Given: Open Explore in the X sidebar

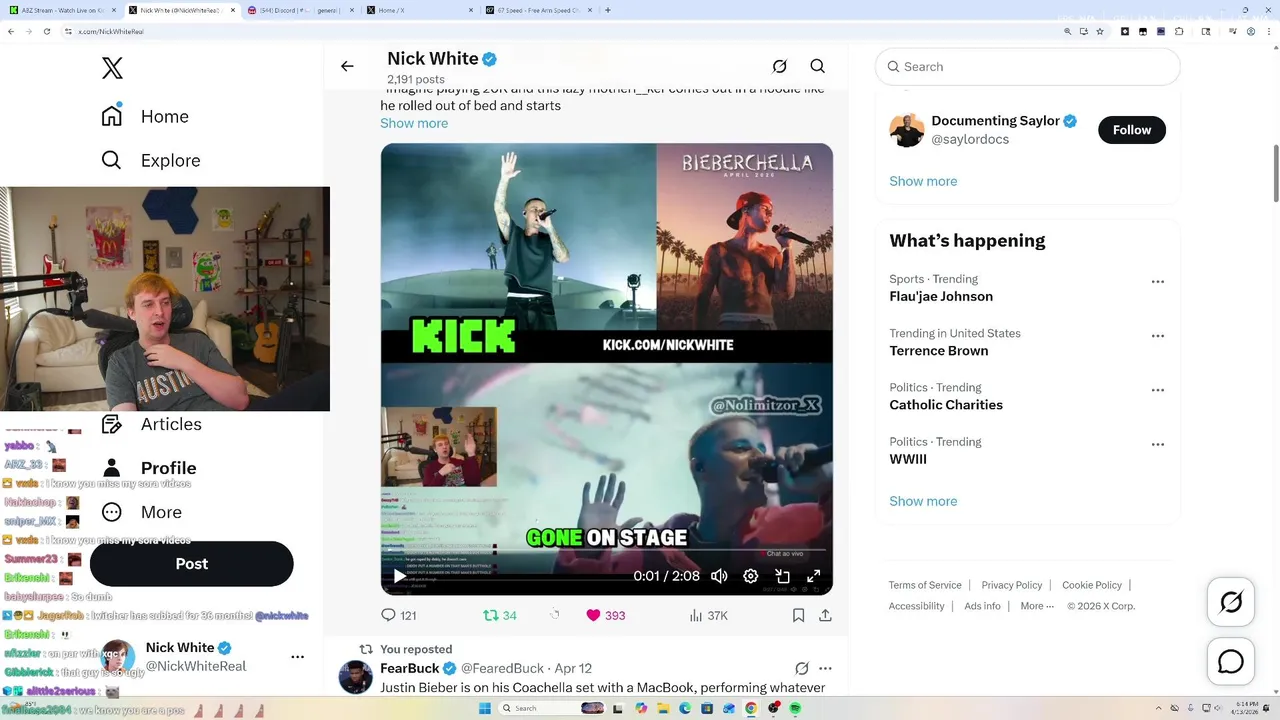Looking at the screenshot, I should click(x=151, y=160).
